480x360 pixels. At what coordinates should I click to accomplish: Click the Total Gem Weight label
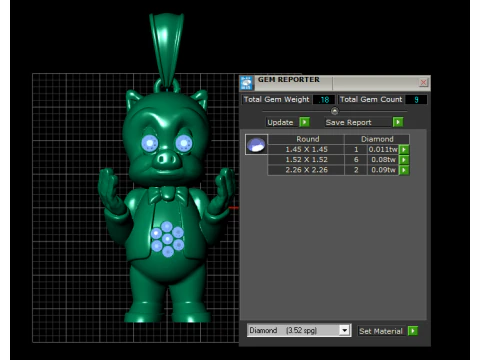276,100
